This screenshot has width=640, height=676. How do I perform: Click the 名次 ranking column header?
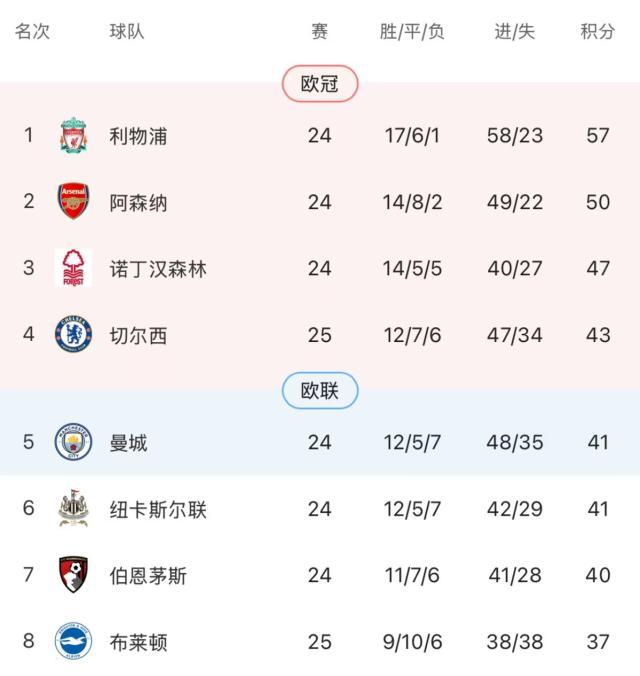coord(32,31)
